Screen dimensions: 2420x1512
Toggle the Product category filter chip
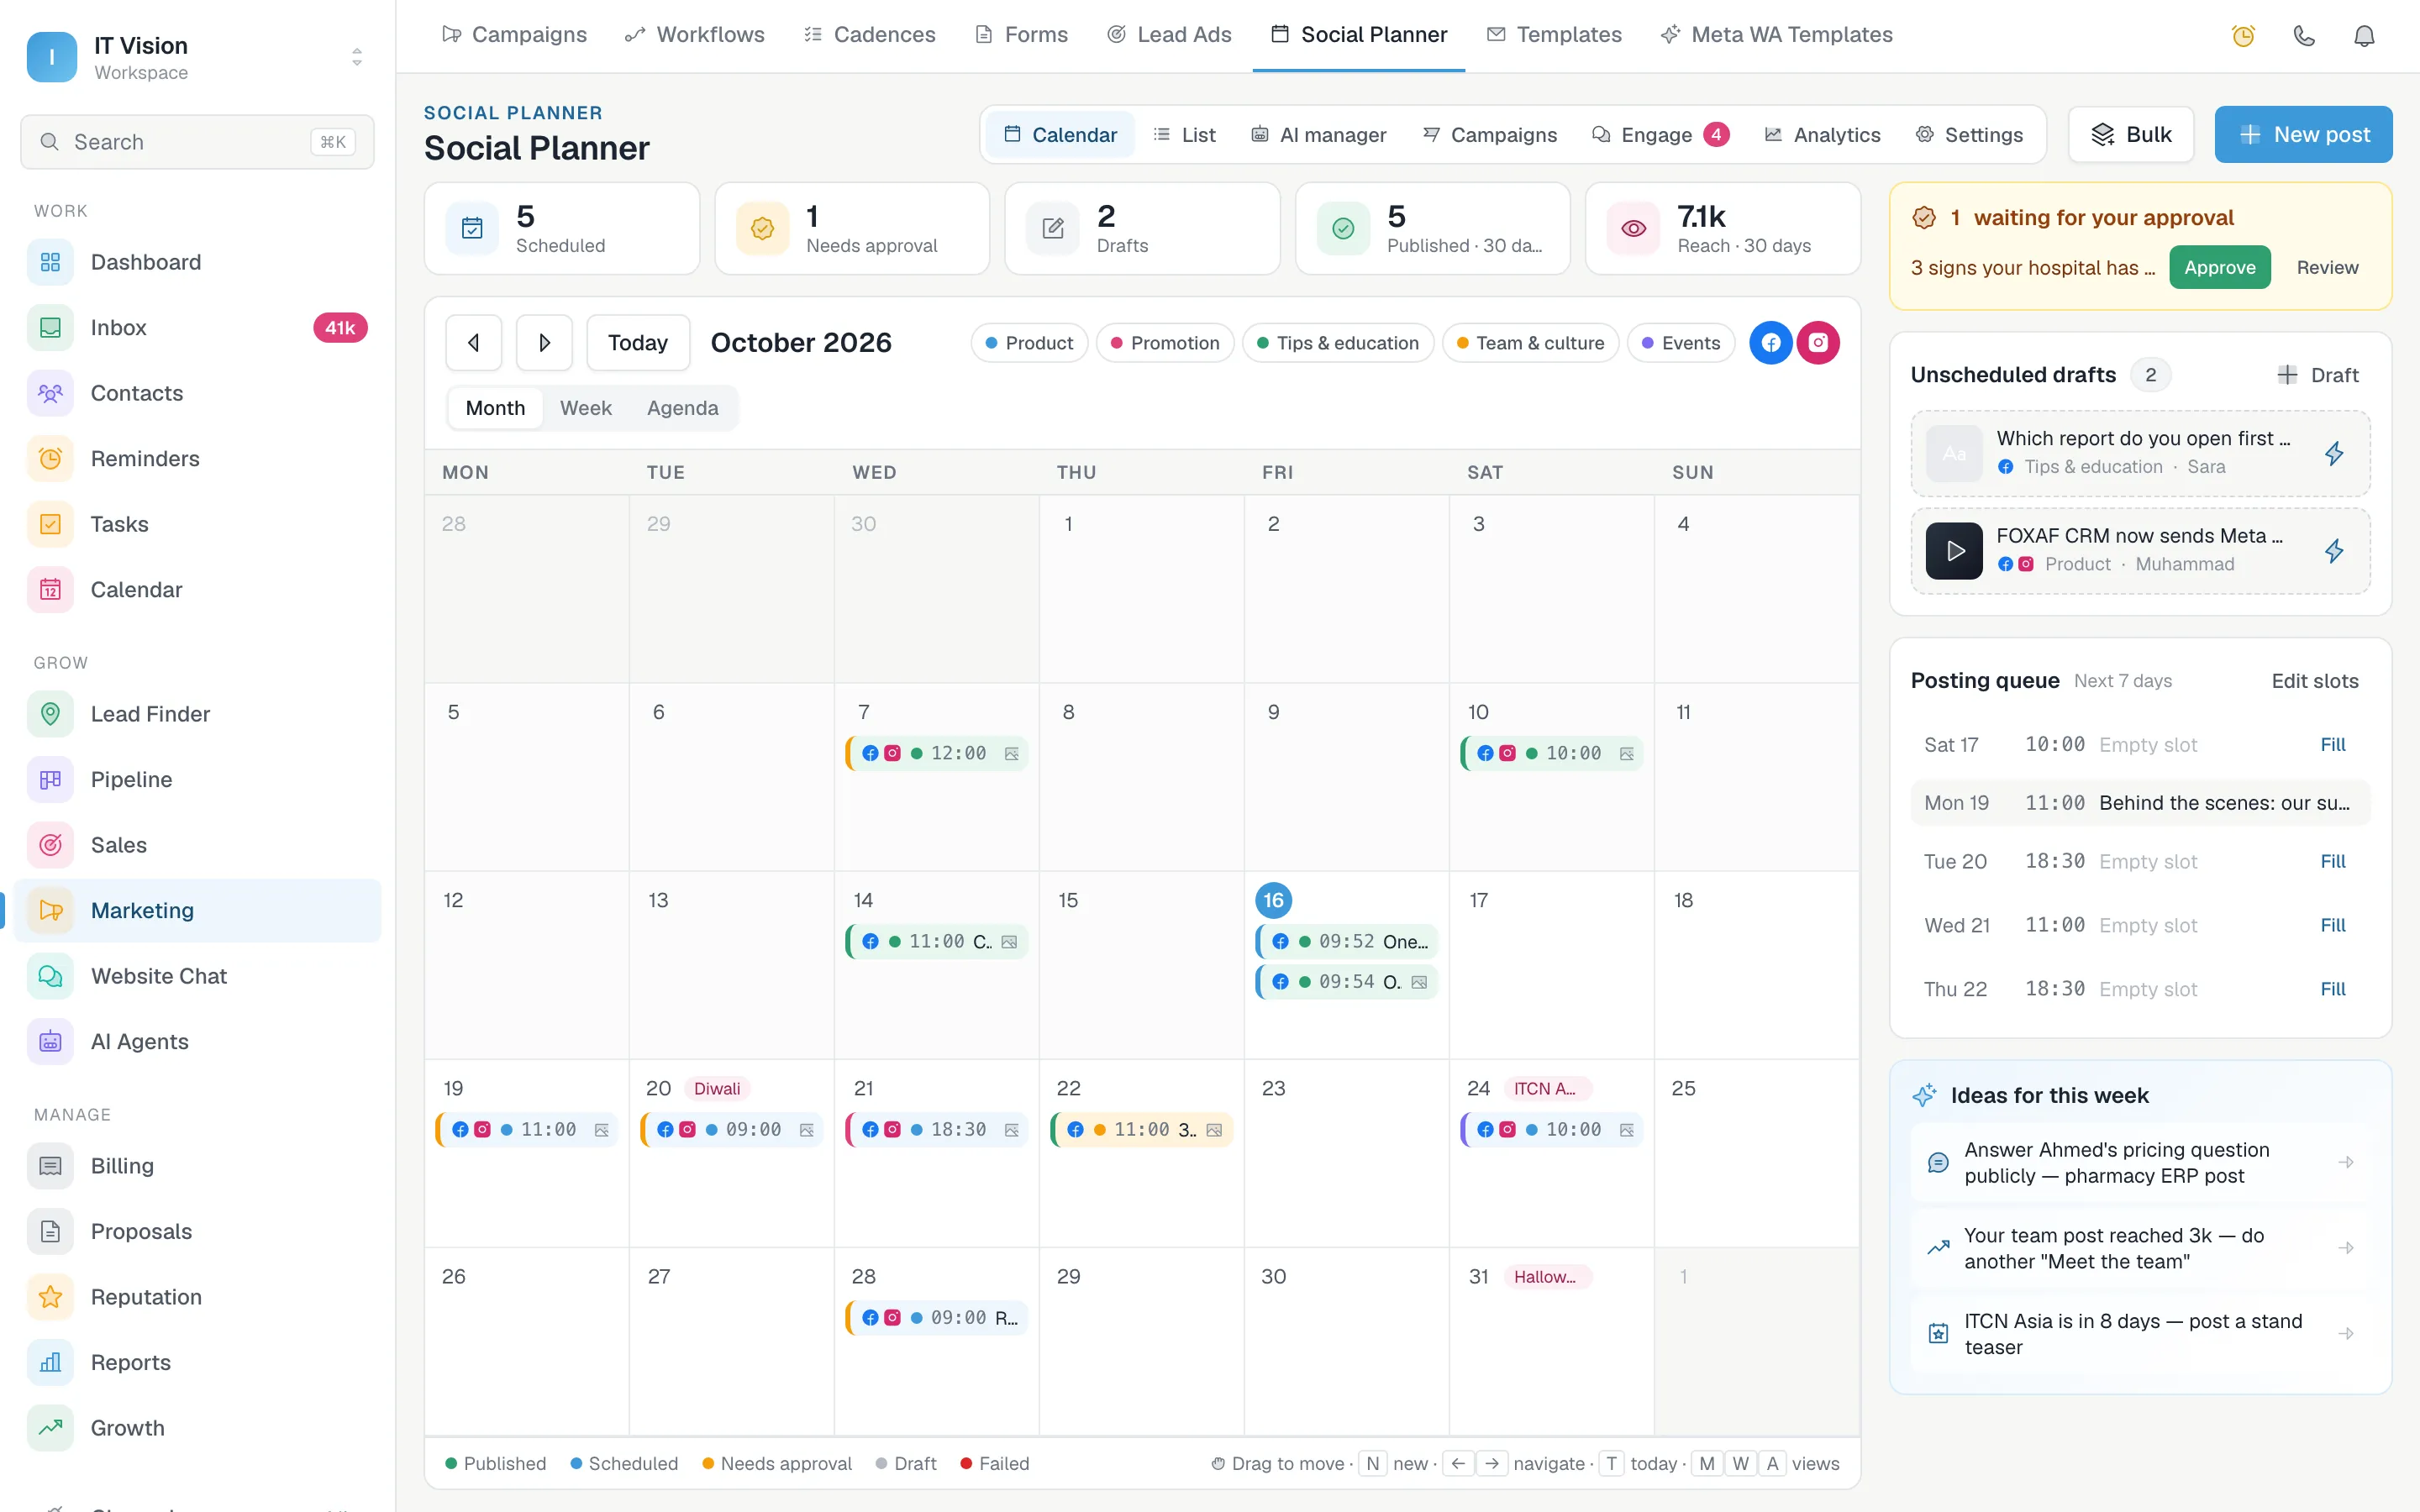pos(1029,343)
